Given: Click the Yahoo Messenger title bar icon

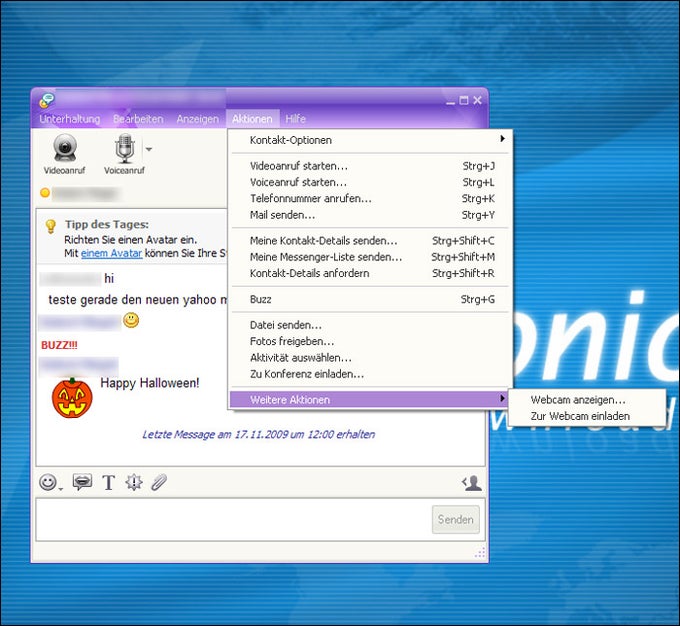Looking at the screenshot, I should point(46,100).
